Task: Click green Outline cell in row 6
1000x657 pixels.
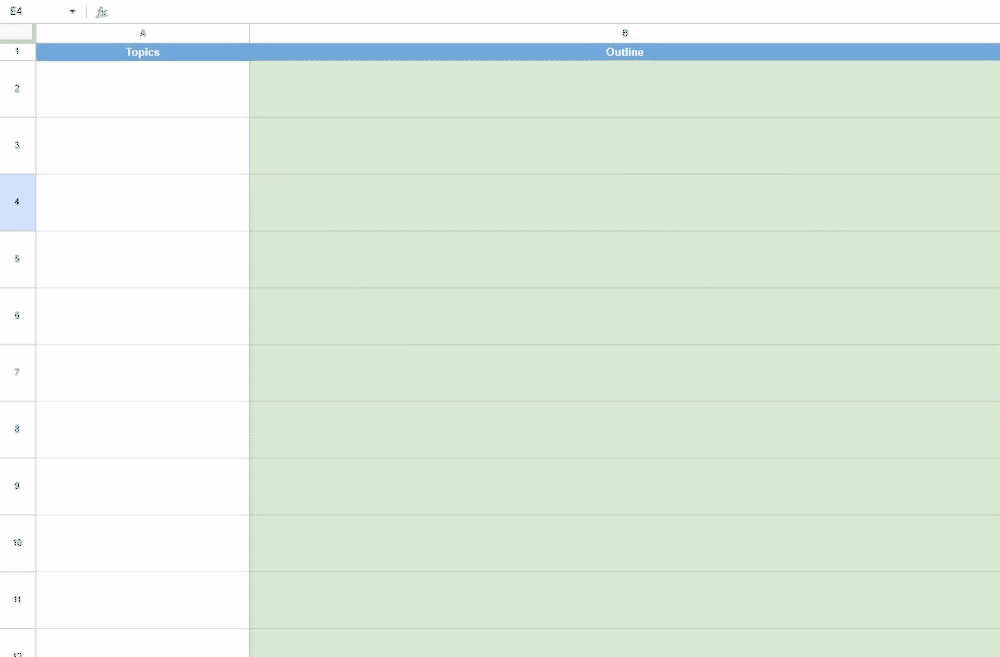Action: 624,316
